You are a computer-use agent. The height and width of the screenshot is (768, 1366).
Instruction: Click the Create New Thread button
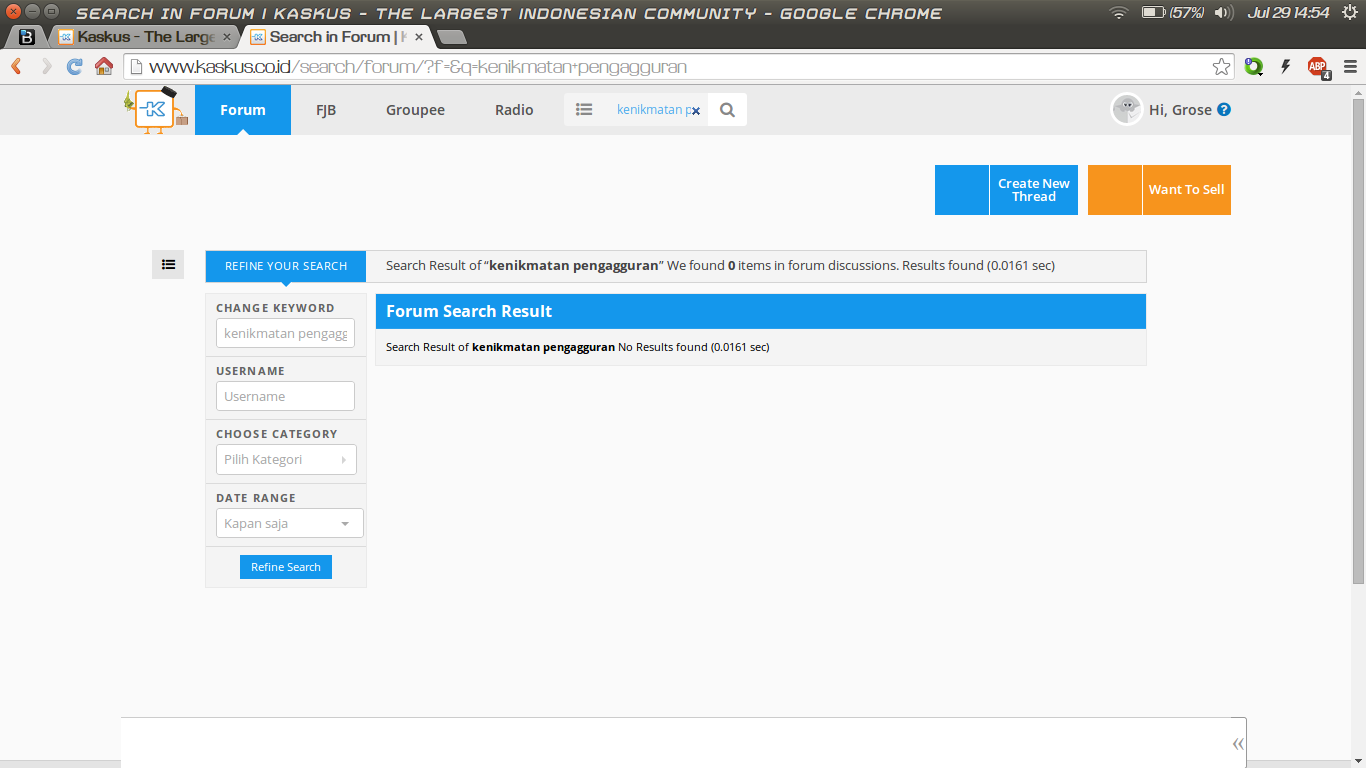[1006, 190]
